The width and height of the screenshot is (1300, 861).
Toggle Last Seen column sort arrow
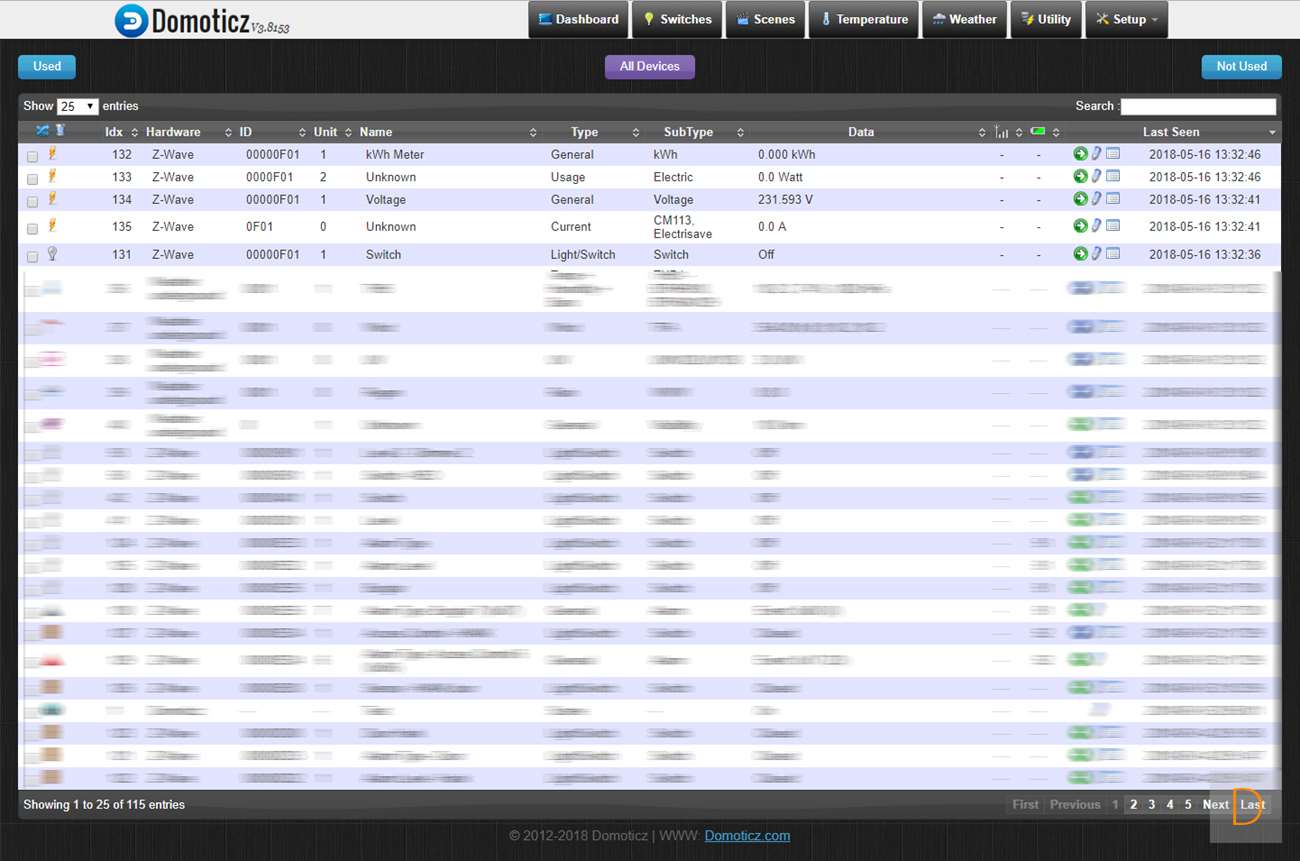click(1272, 133)
